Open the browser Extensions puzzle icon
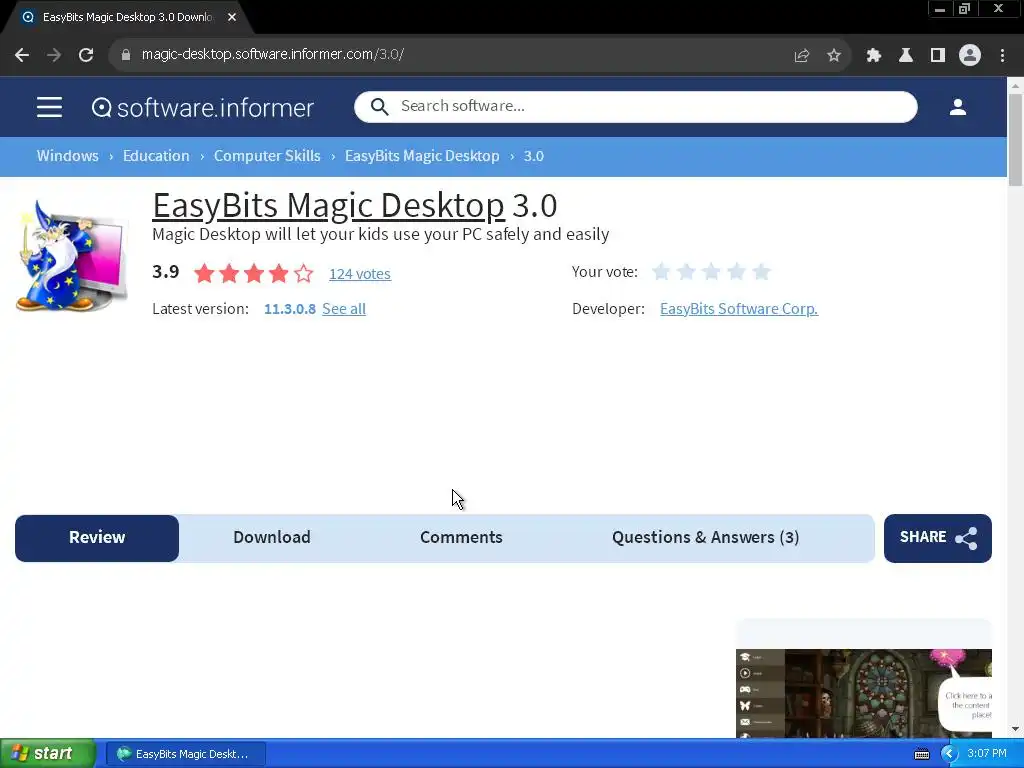1024x768 pixels. (x=873, y=56)
